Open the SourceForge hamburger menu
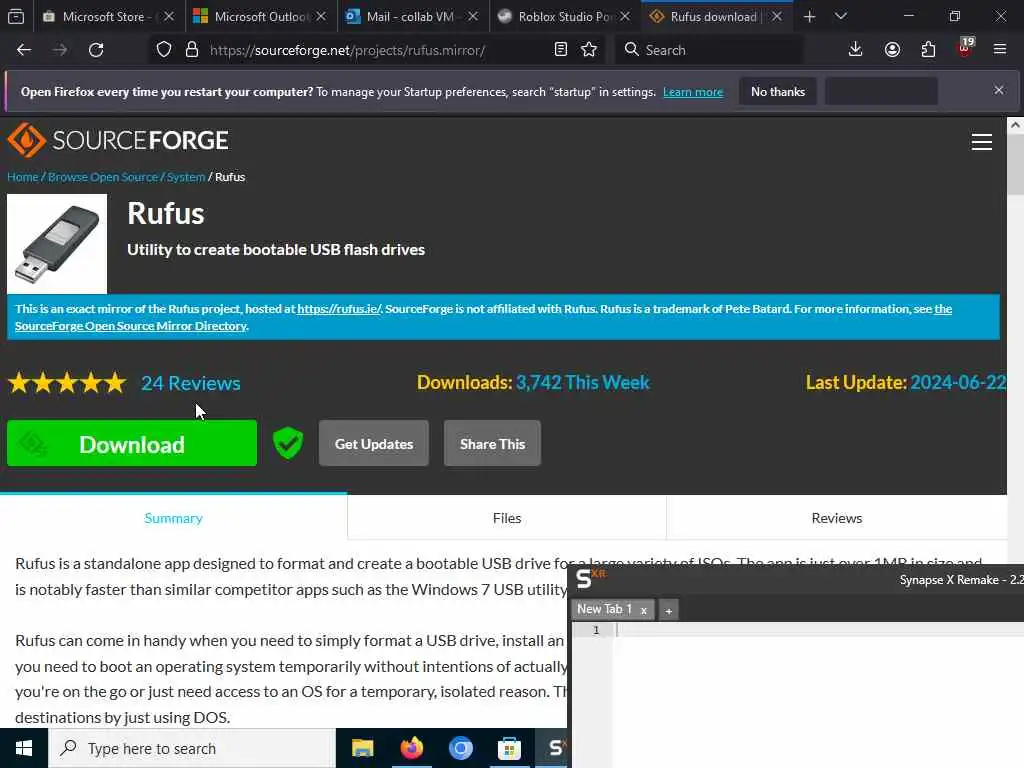This screenshot has width=1024, height=768. (982, 142)
